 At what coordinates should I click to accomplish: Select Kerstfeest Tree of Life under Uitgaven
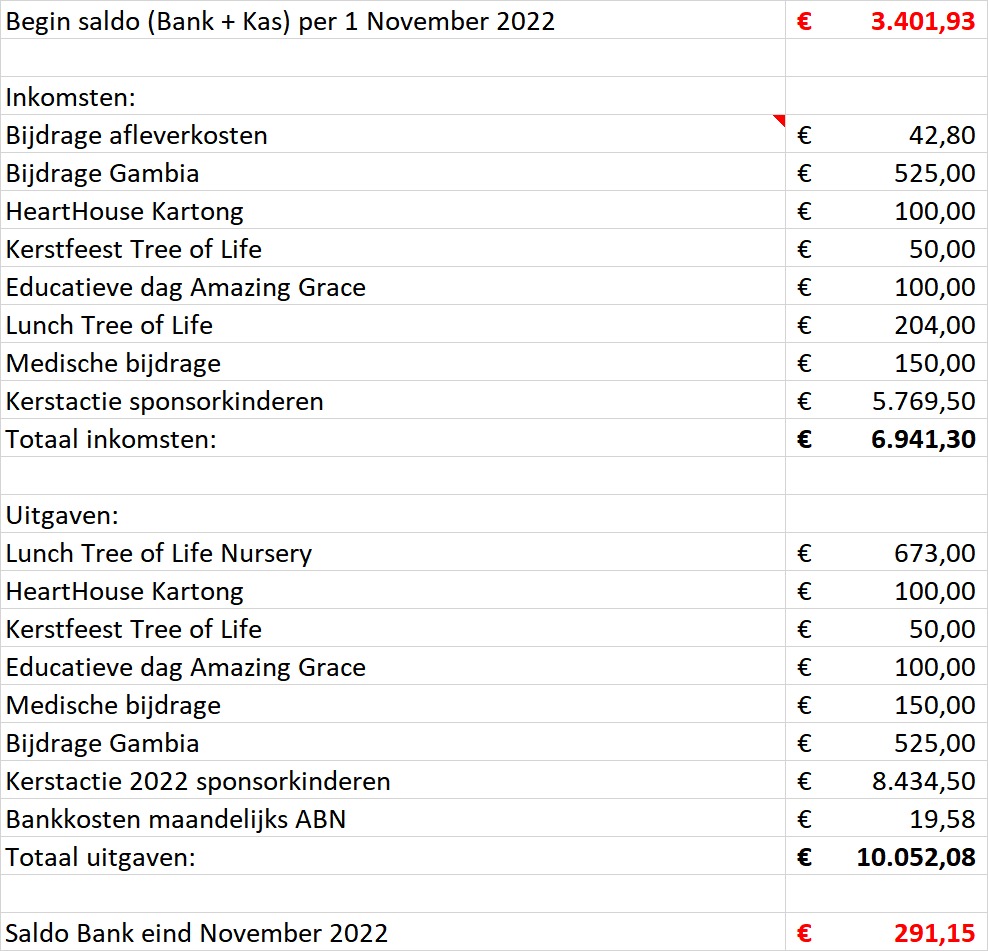pos(134,630)
